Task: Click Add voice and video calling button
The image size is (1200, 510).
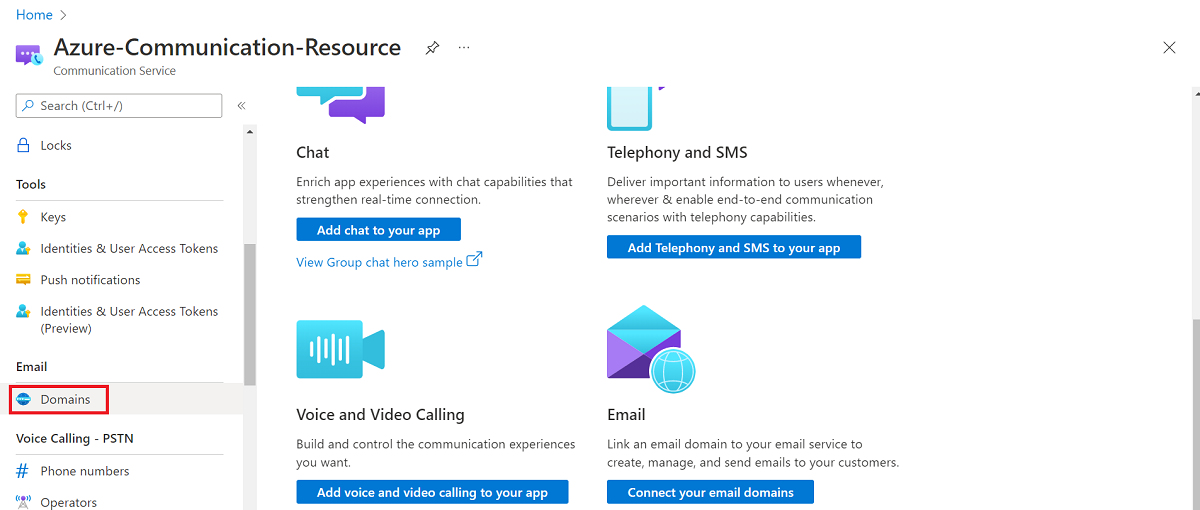Action: [x=432, y=492]
